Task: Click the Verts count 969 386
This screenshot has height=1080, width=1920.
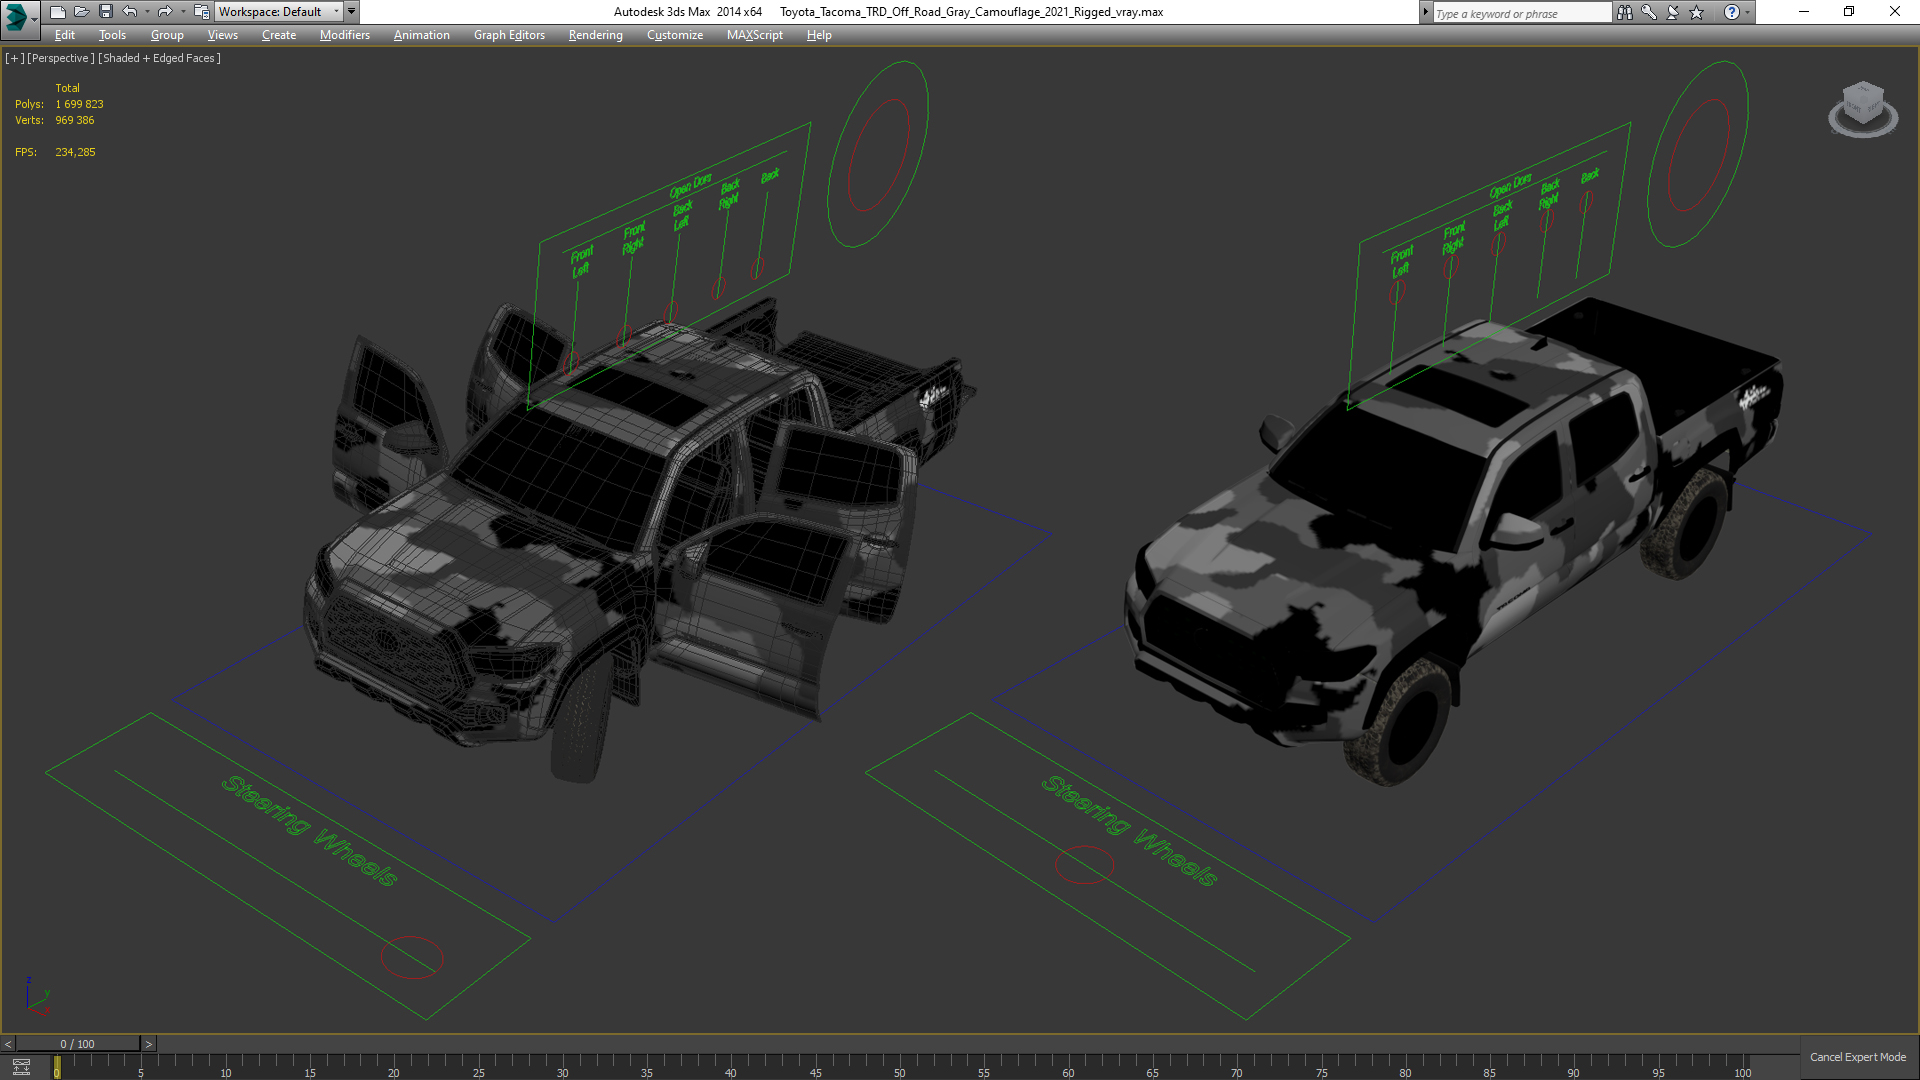Action: (75, 120)
